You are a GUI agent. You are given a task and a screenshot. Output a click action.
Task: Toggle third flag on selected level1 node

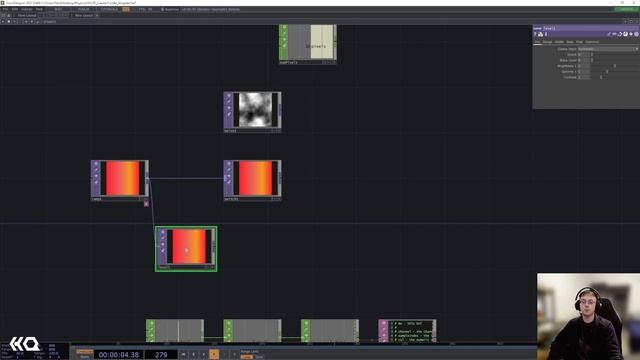coord(162,244)
